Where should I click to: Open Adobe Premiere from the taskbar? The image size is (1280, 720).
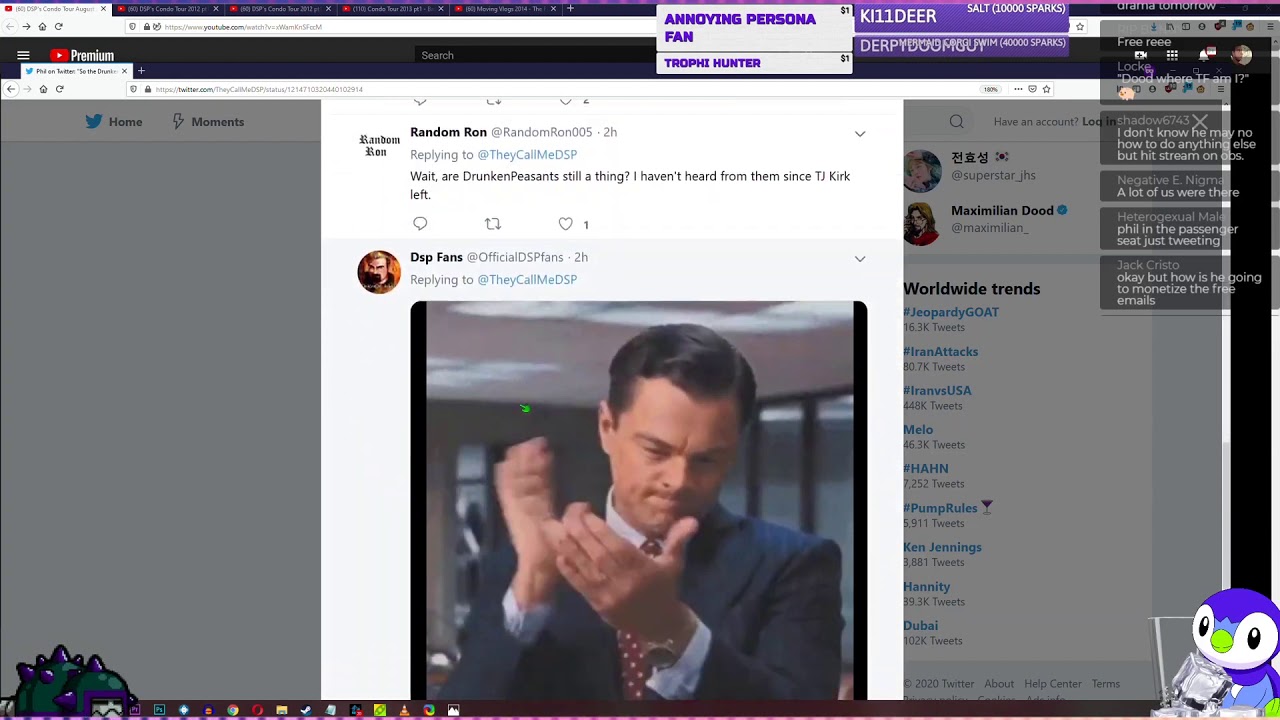coord(134,710)
